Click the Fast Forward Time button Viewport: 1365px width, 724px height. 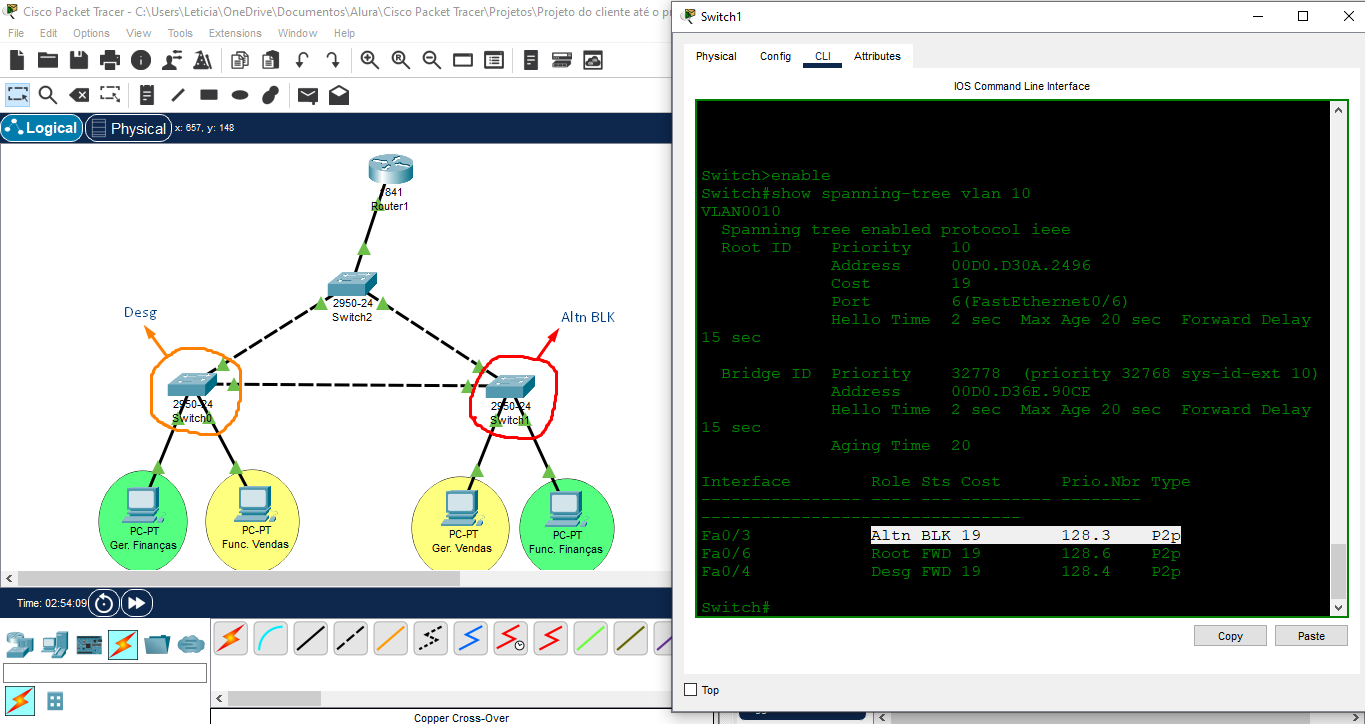tap(137, 603)
